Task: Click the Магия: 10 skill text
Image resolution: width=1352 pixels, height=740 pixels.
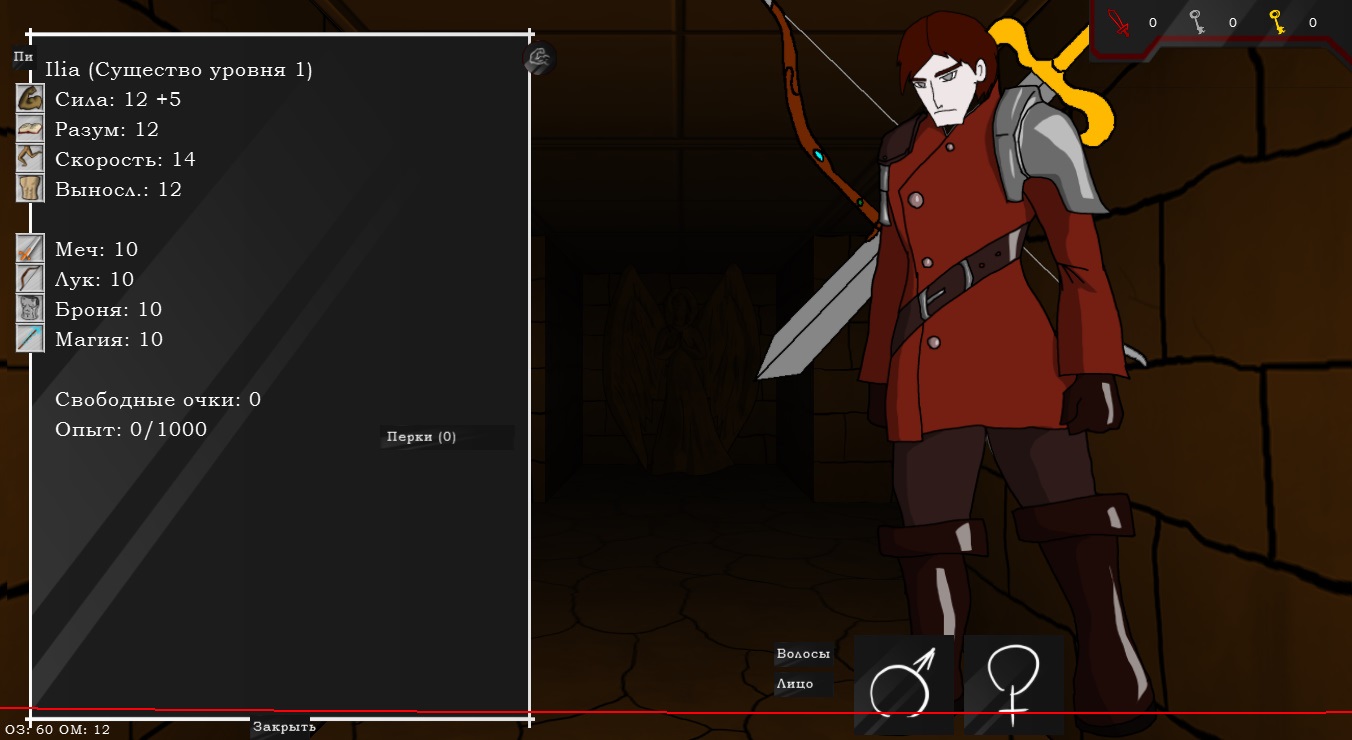Action: pyautogui.click(x=109, y=339)
